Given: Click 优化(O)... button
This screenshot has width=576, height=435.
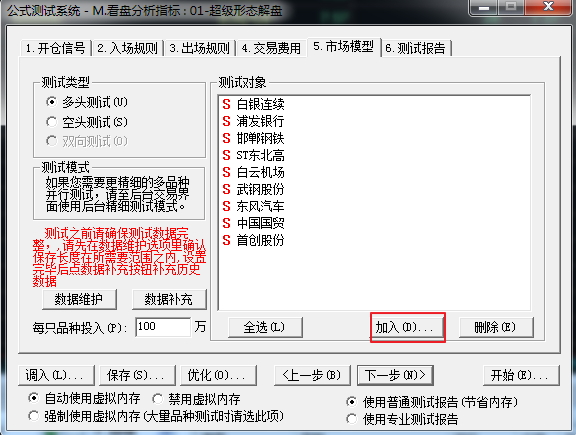Looking at the screenshot, I should pyautogui.click(x=218, y=375).
